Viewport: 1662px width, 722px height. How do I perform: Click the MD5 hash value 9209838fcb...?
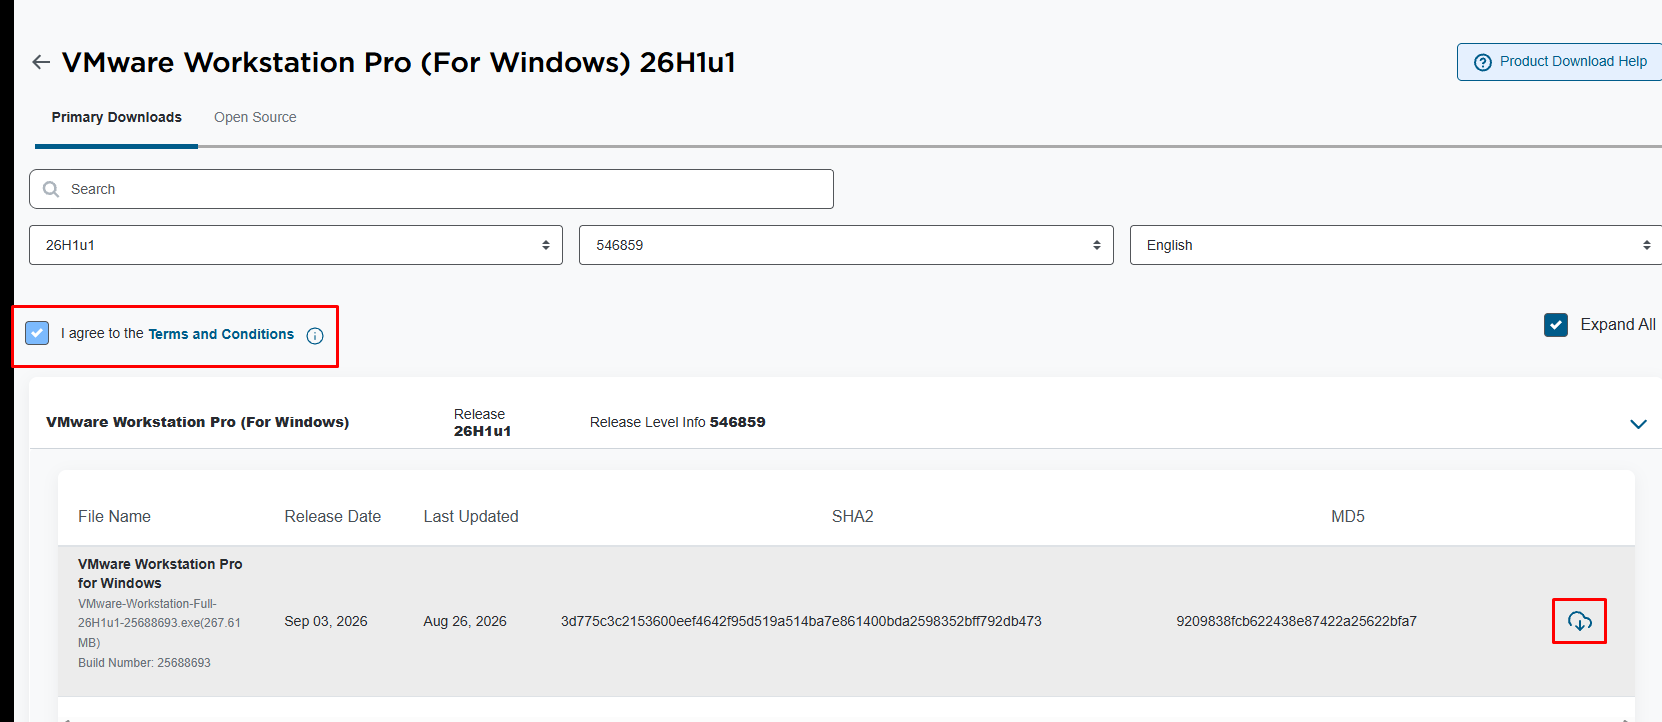[1296, 621]
